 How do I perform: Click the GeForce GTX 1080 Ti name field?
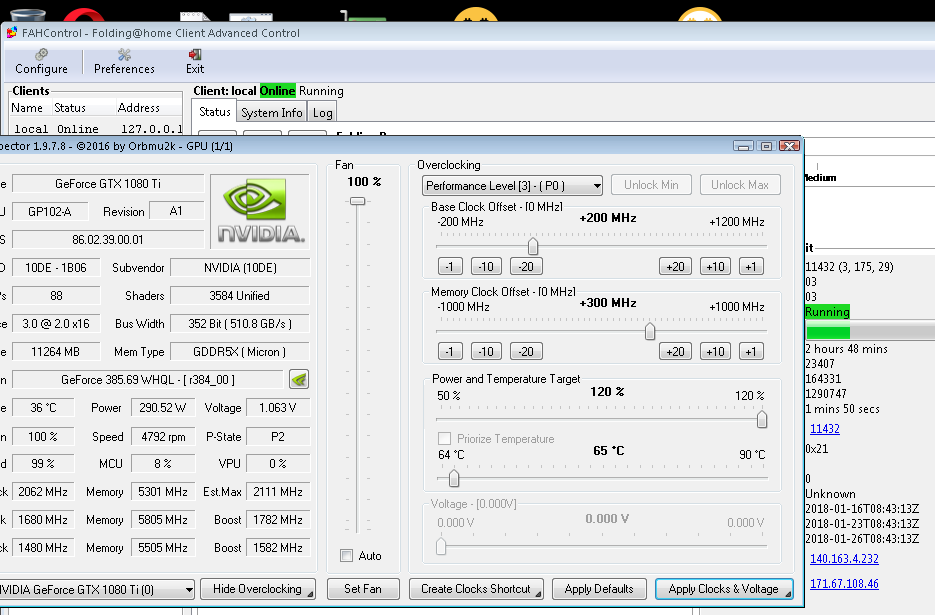click(108, 184)
